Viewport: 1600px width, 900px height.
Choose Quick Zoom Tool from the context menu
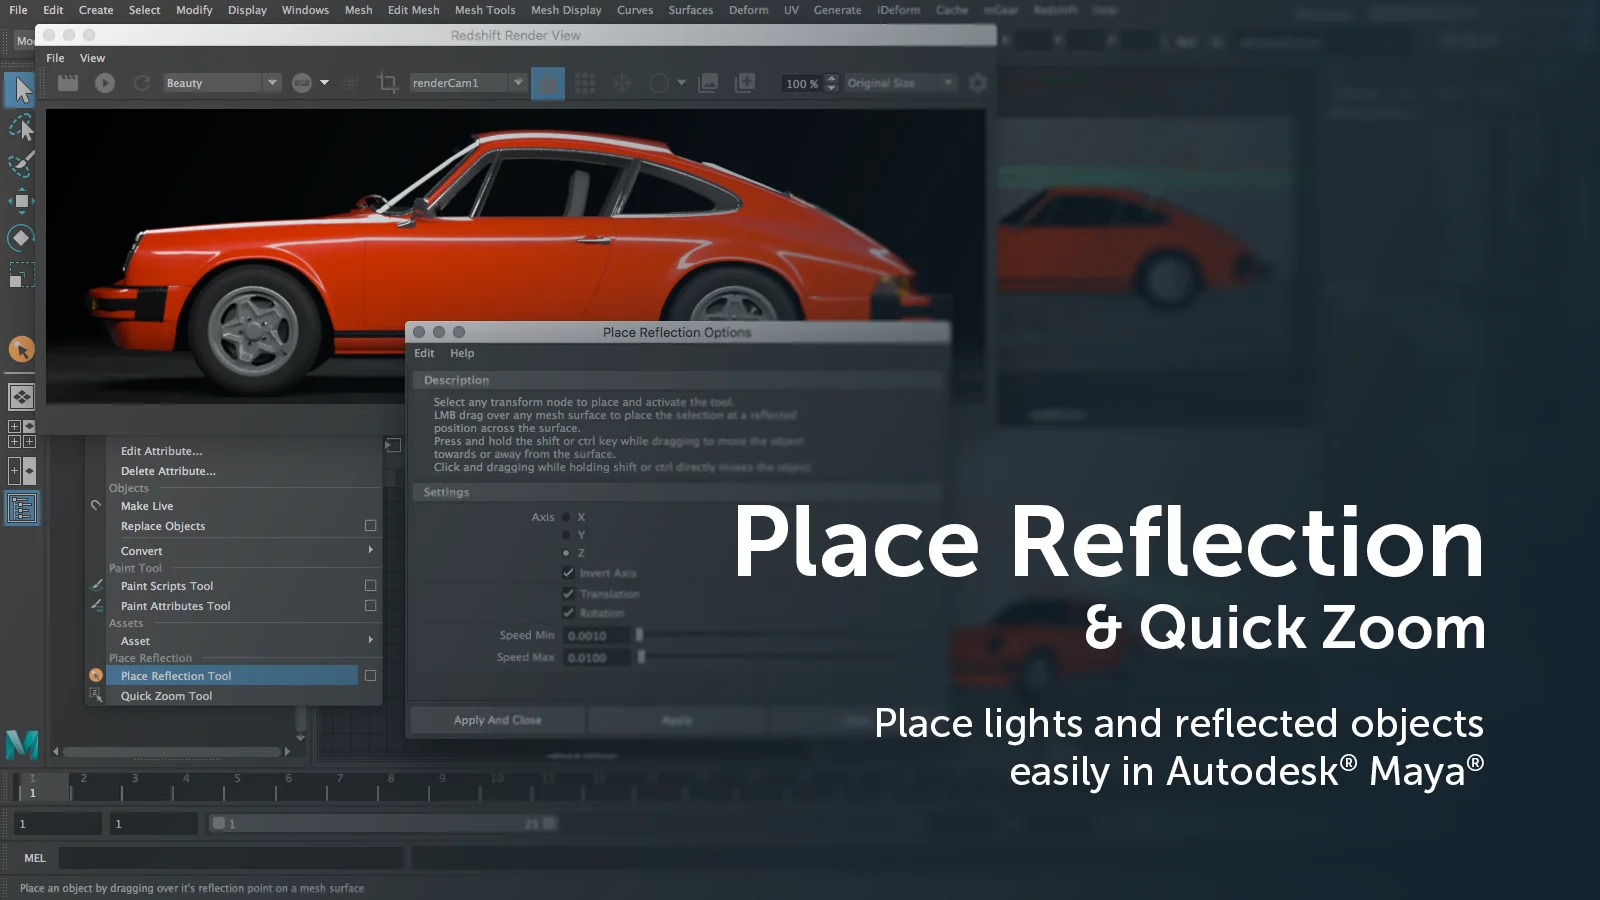[166, 695]
